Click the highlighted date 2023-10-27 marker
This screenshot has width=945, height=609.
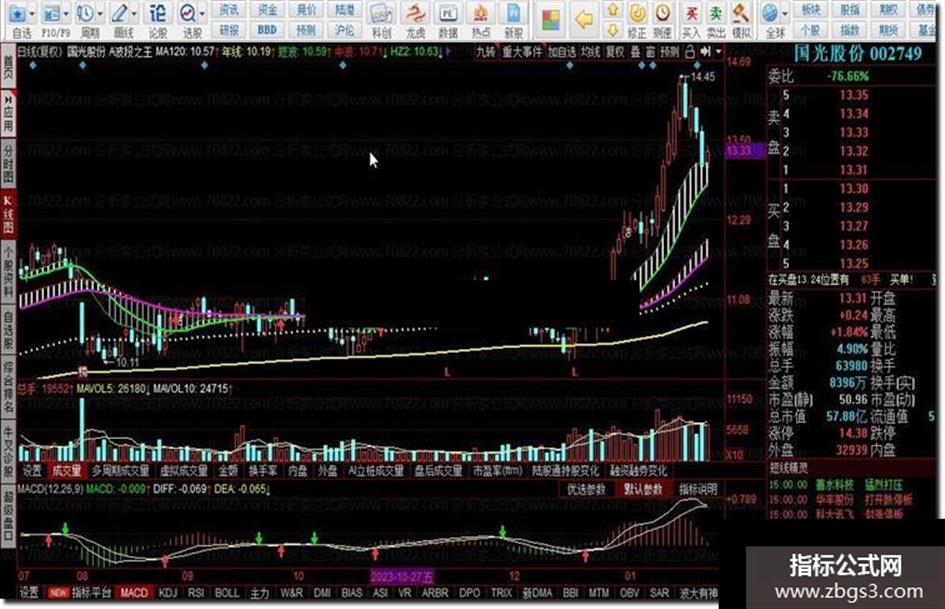402,577
